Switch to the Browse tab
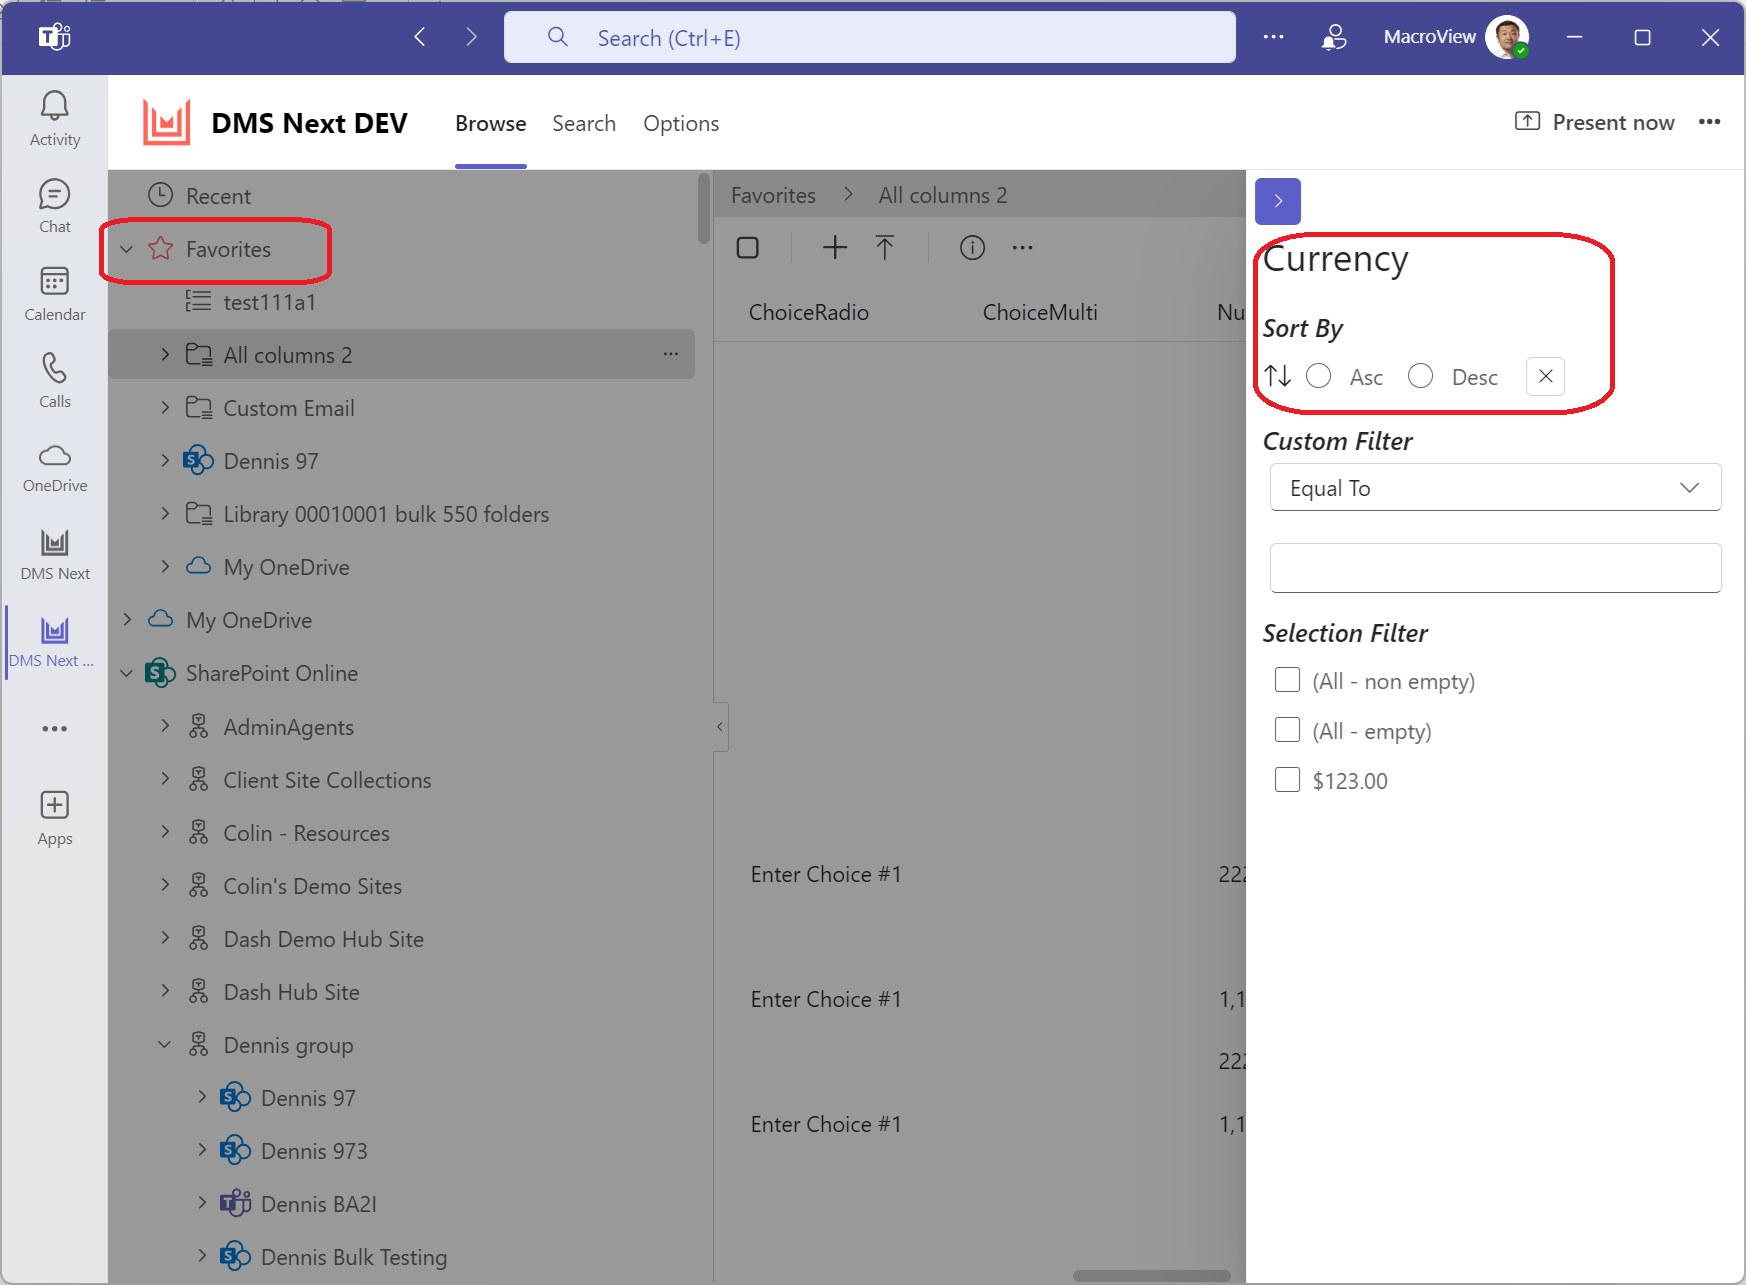The height and width of the screenshot is (1285, 1746). pyautogui.click(x=490, y=124)
